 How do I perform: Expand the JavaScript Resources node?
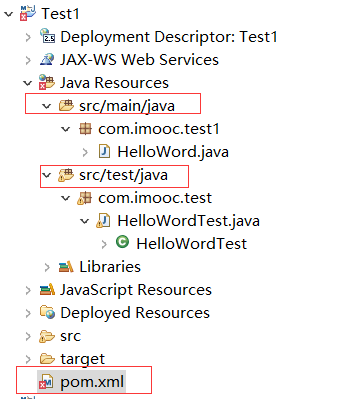[x=28, y=290]
